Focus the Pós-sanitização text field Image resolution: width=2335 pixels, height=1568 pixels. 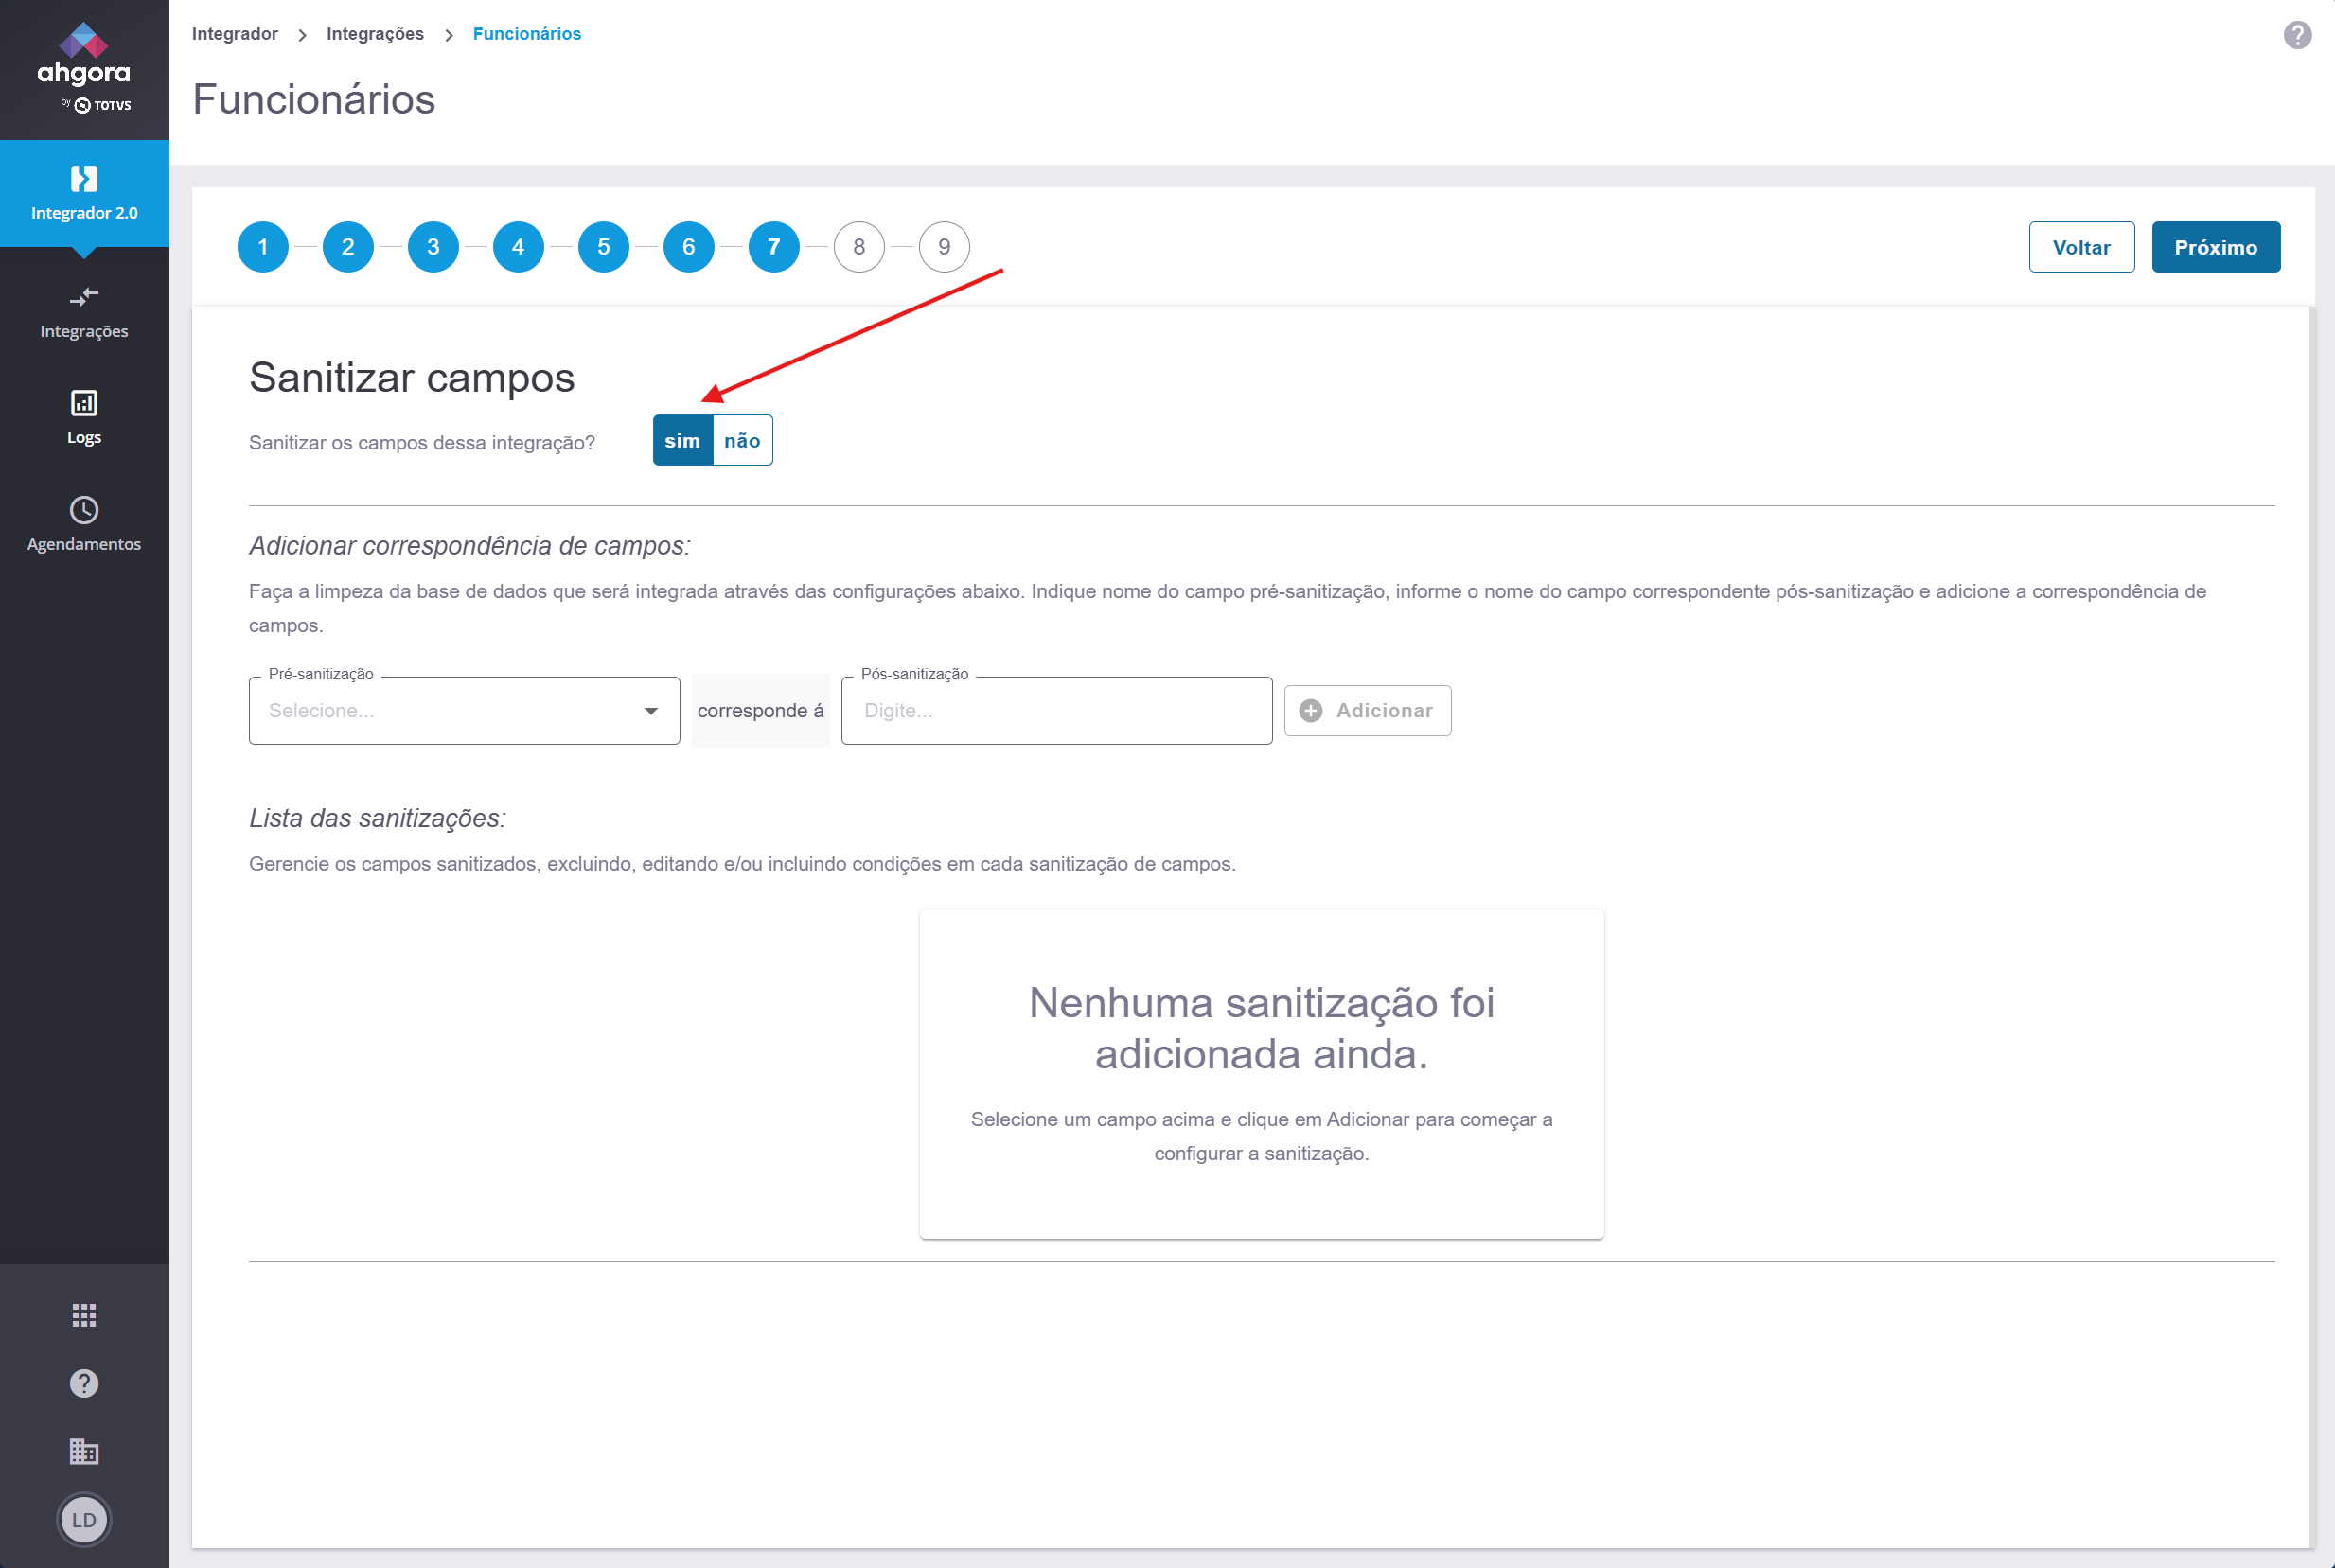tap(1056, 711)
